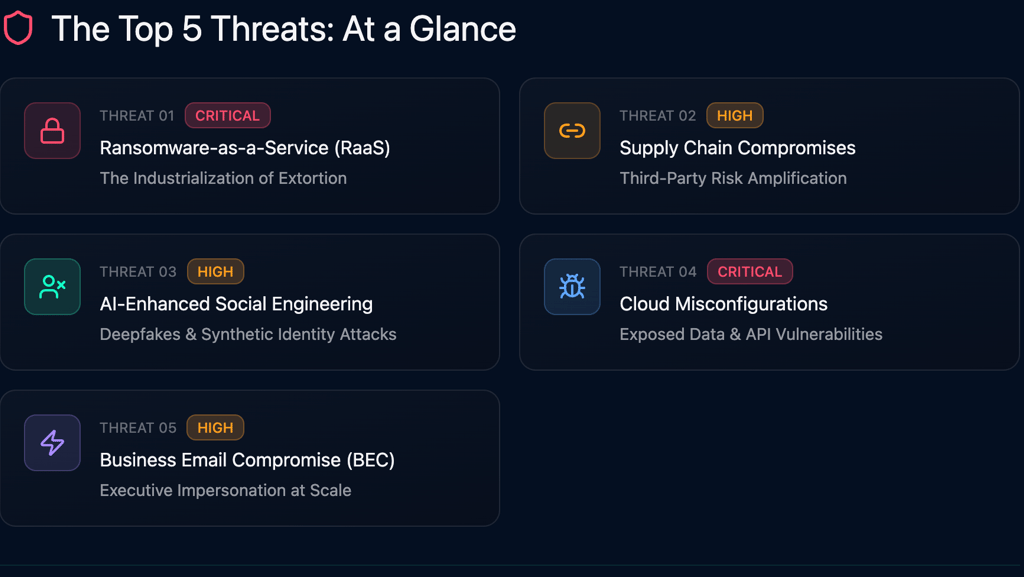Viewport: 1024px width, 577px height.
Task: Click "Executive Impersonation at Scale" subtitle
Action: tap(225, 490)
